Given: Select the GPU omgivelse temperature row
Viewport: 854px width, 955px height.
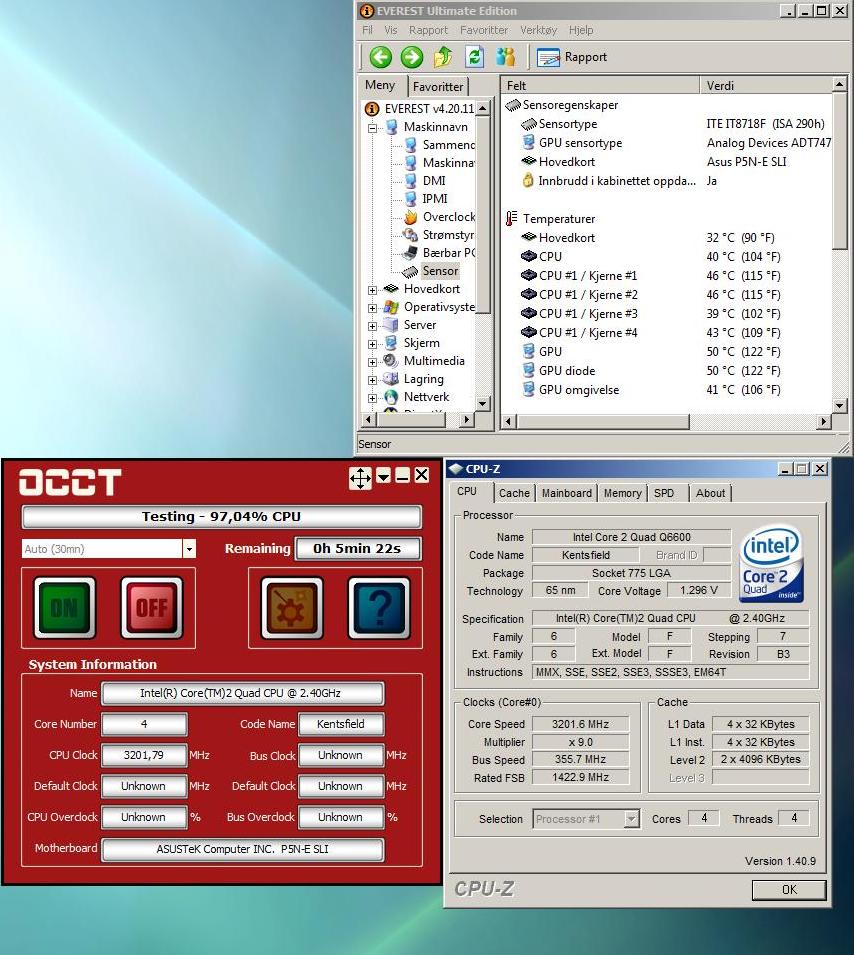Looking at the screenshot, I should click(x=667, y=390).
